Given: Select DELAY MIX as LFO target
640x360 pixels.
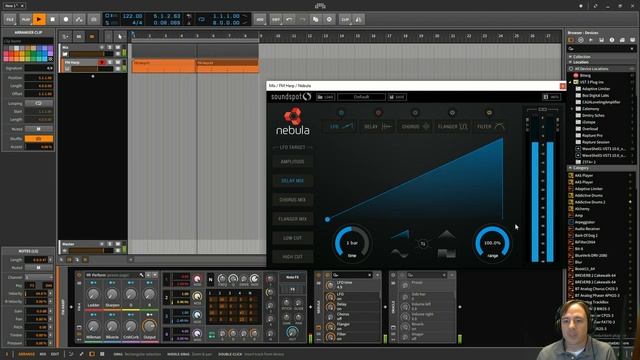Looking at the screenshot, I should (293, 181).
